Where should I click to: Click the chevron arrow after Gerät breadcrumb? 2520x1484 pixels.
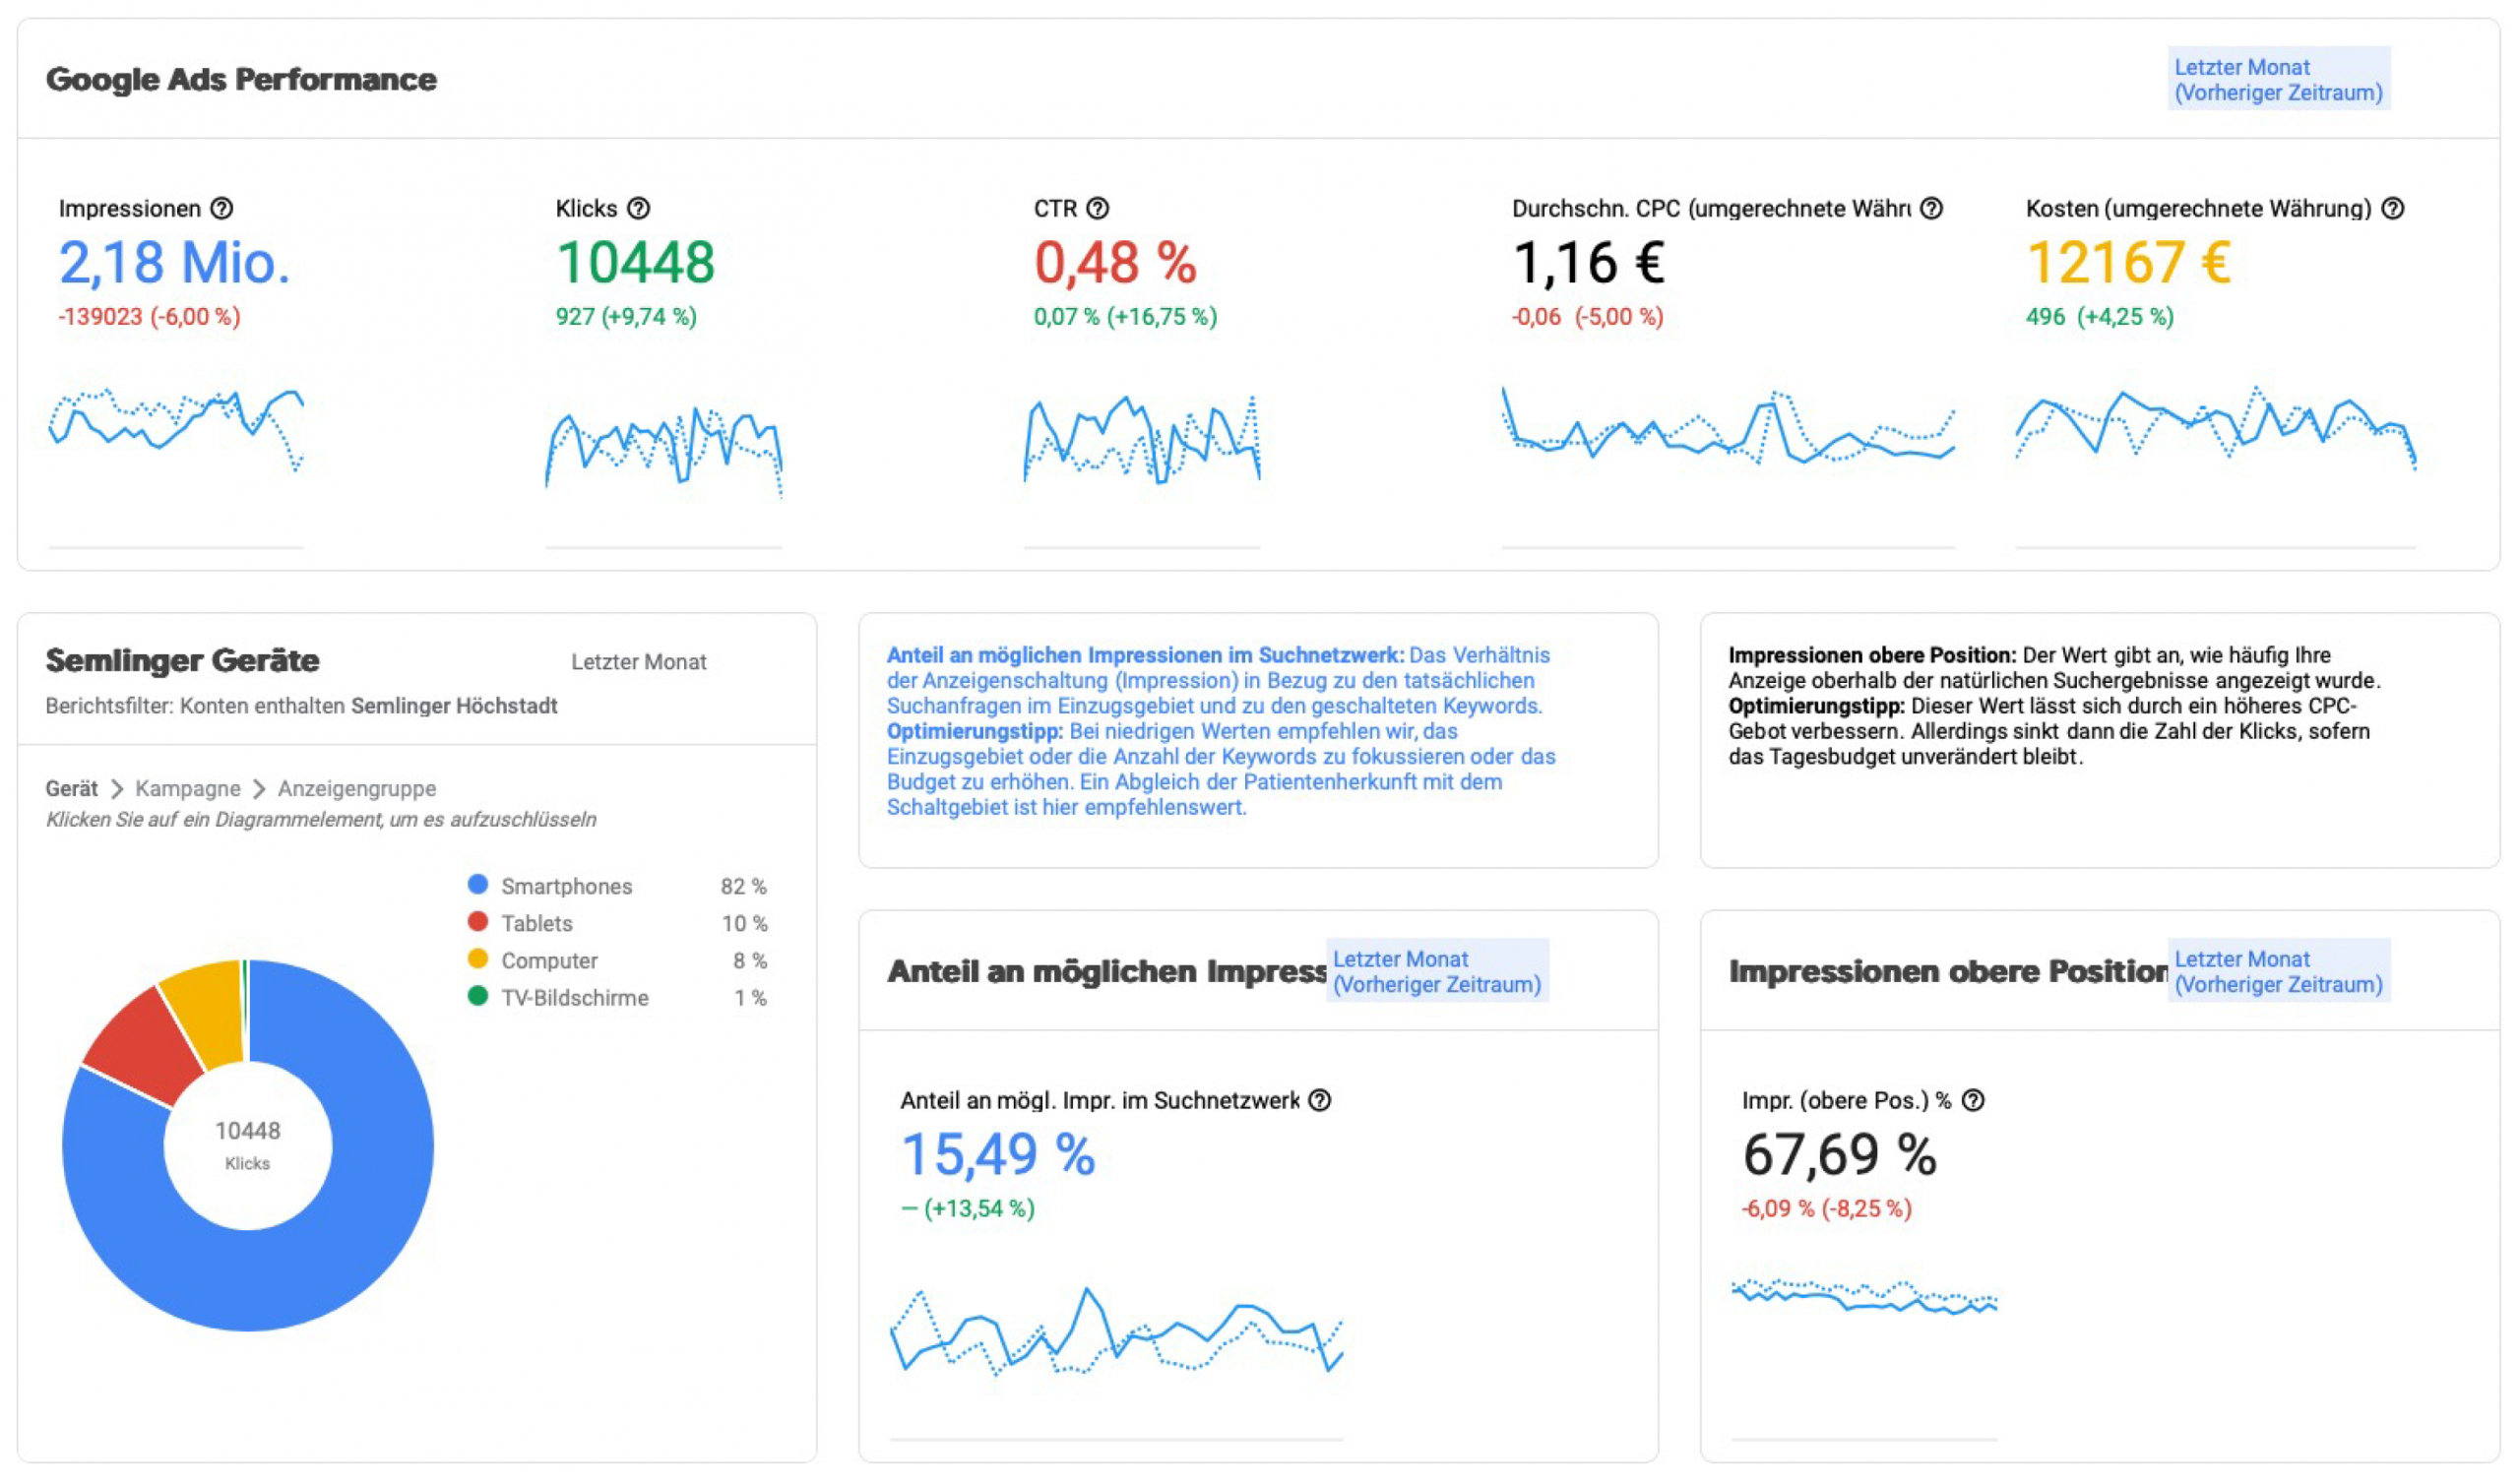tap(117, 789)
